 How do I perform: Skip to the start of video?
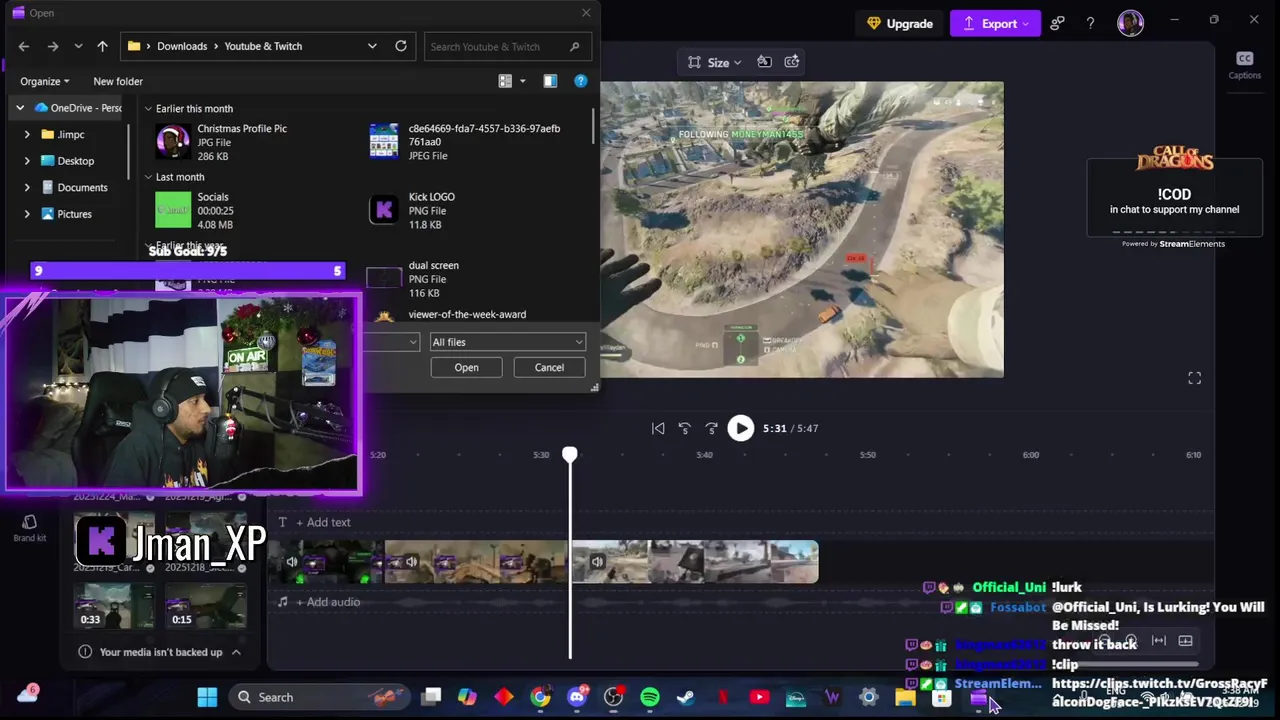coord(658,428)
